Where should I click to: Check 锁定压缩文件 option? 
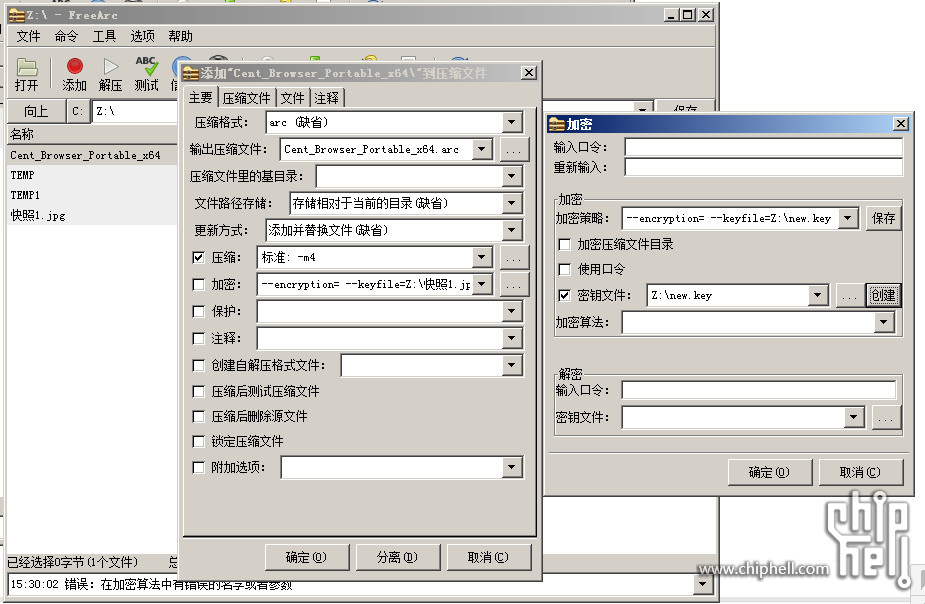(198, 441)
